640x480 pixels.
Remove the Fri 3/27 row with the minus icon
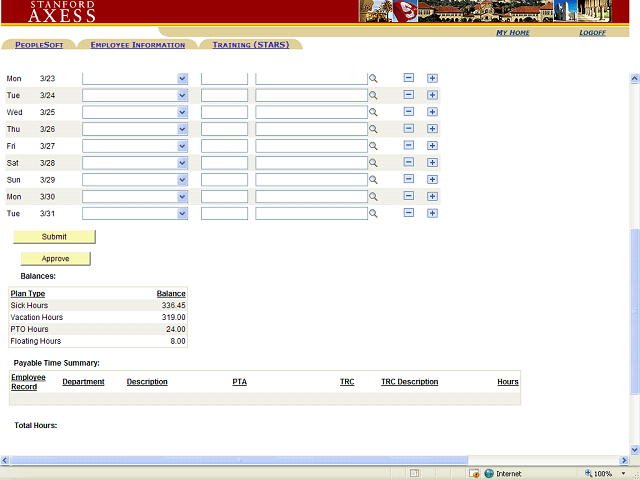tap(408, 146)
